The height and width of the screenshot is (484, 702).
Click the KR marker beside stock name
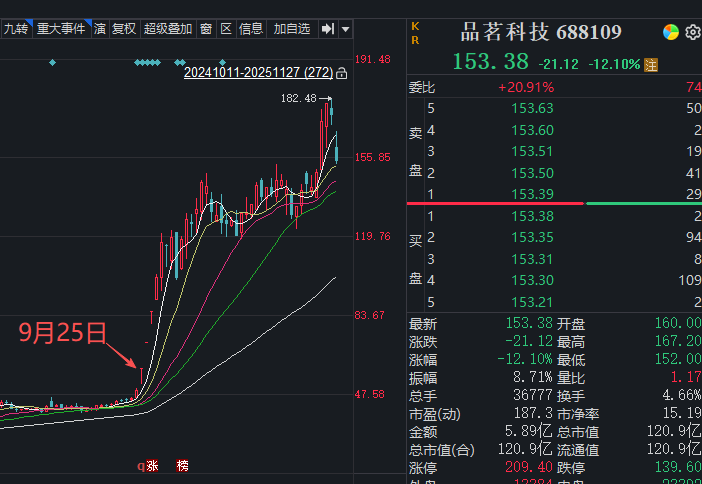(x=415, y=34)
